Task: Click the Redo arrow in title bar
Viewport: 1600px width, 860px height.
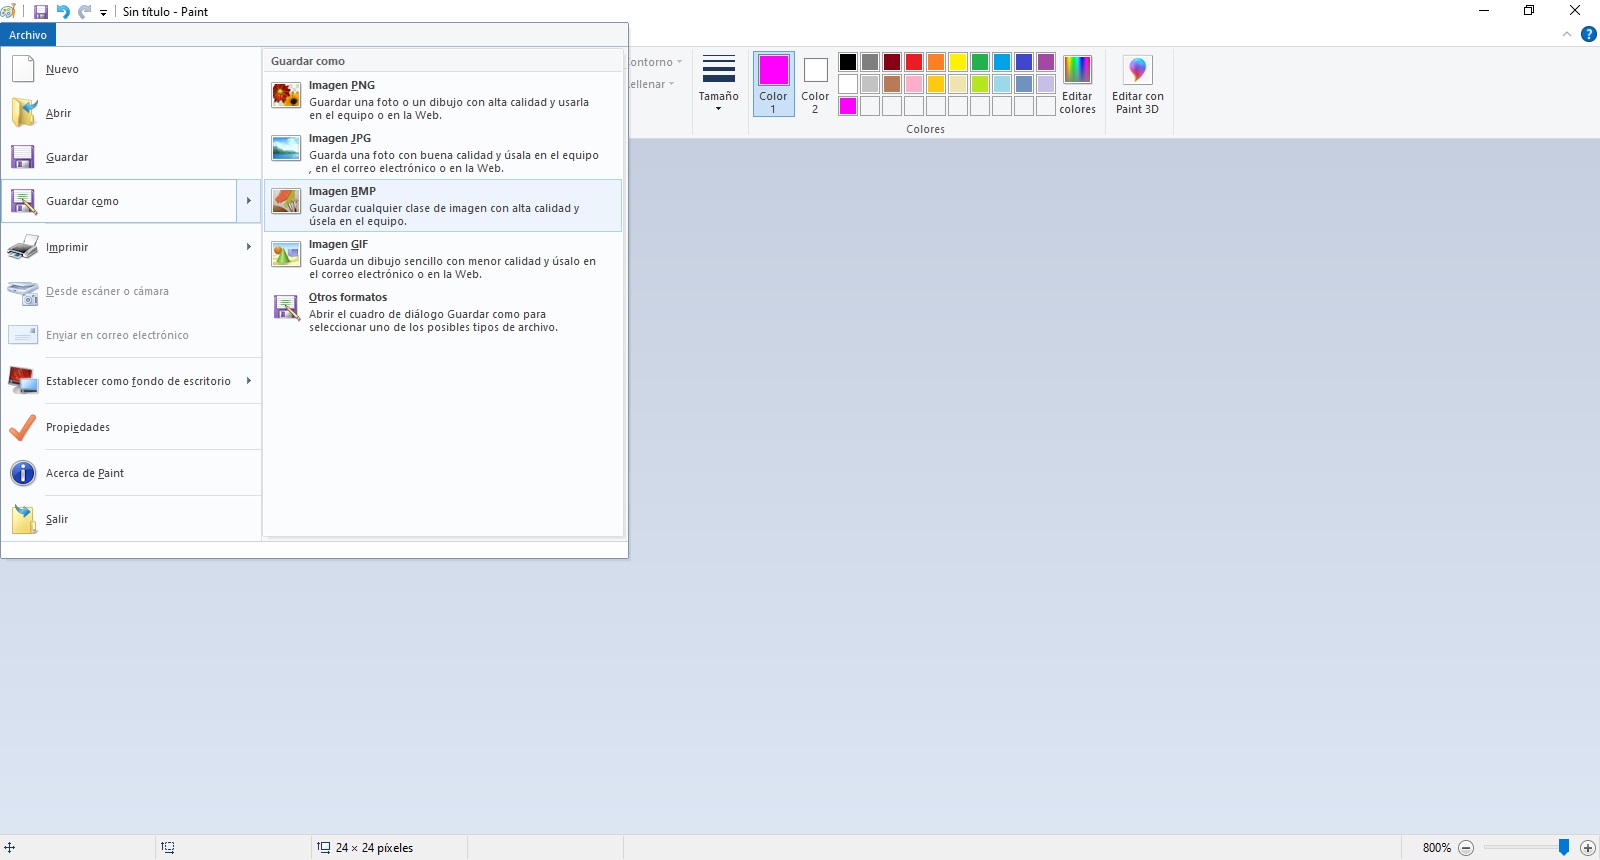Action: point(84,12)
